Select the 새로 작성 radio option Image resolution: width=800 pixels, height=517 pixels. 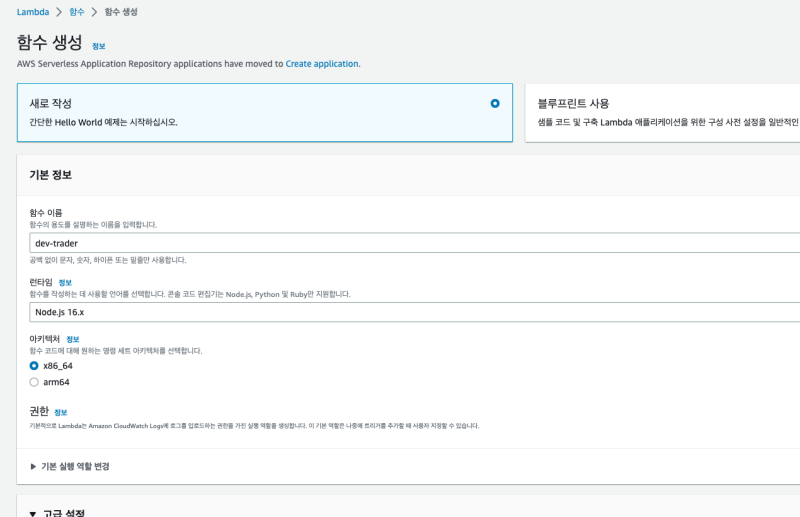pos(495,103)
